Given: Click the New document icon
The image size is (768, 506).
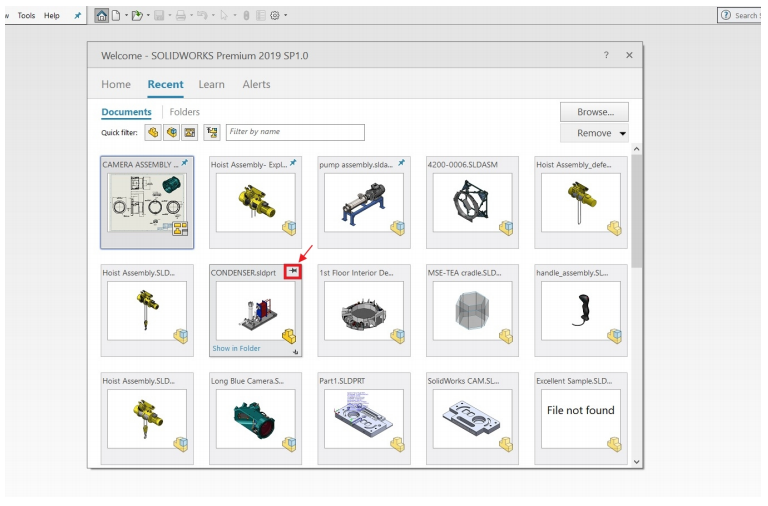Looking at the screenshot, I should tap(116, 16).
